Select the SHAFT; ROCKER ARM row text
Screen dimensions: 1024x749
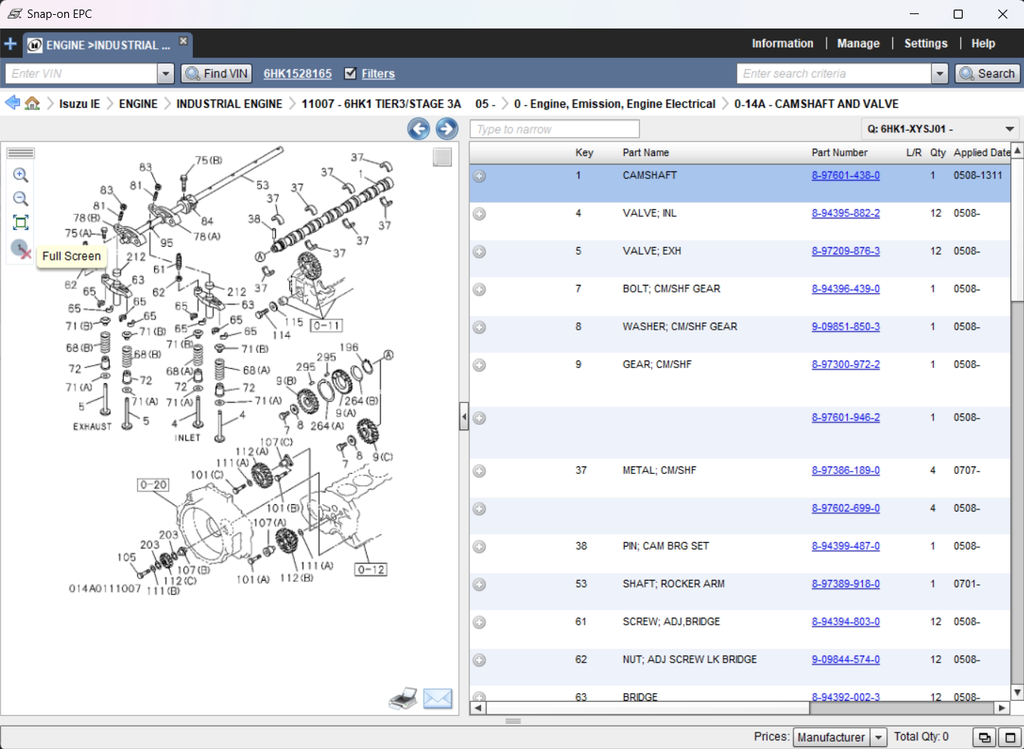point(673,584)
